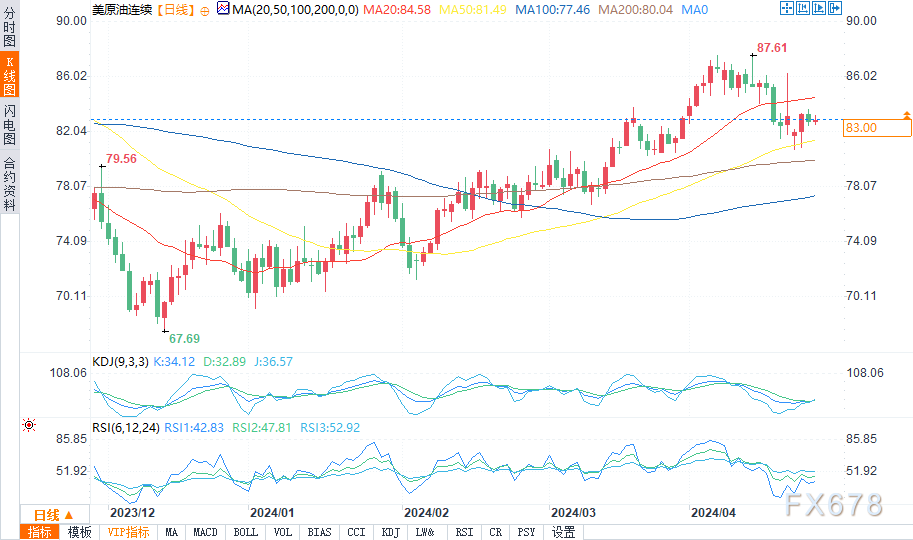Click the MA200:80.04 value label
Viewport: 913px width, 540px height.
click(x=635, y=10)
